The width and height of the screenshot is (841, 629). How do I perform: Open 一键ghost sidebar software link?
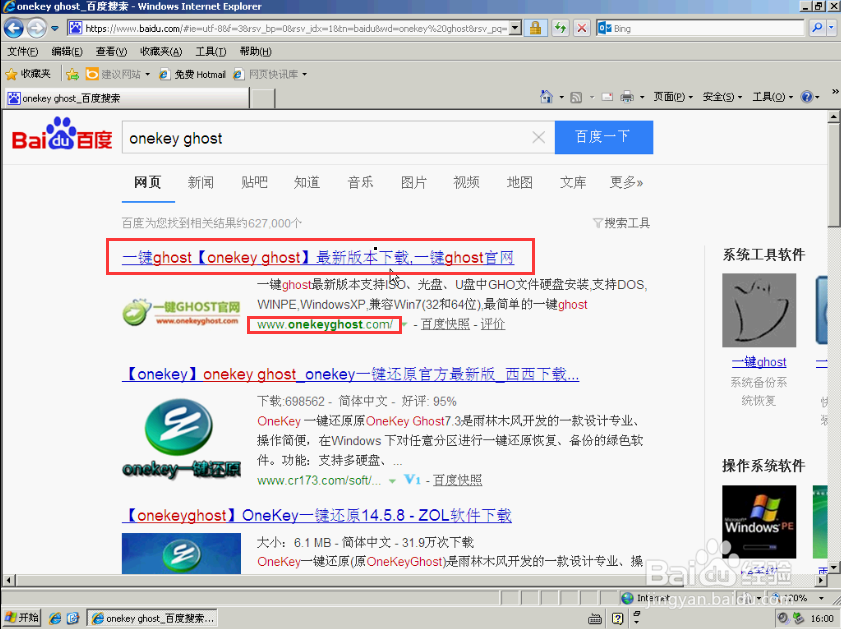pyautogui.click(x=759, y=362)
